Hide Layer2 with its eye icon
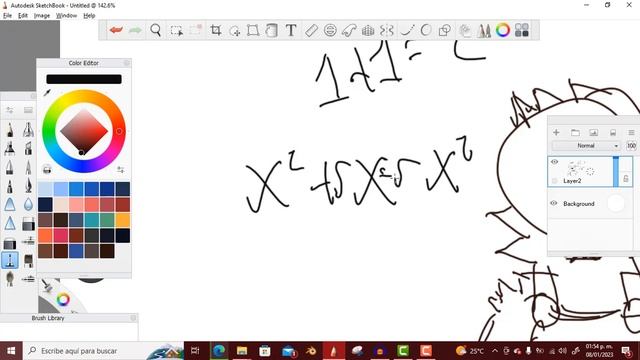640x360 pixels. 554,162
